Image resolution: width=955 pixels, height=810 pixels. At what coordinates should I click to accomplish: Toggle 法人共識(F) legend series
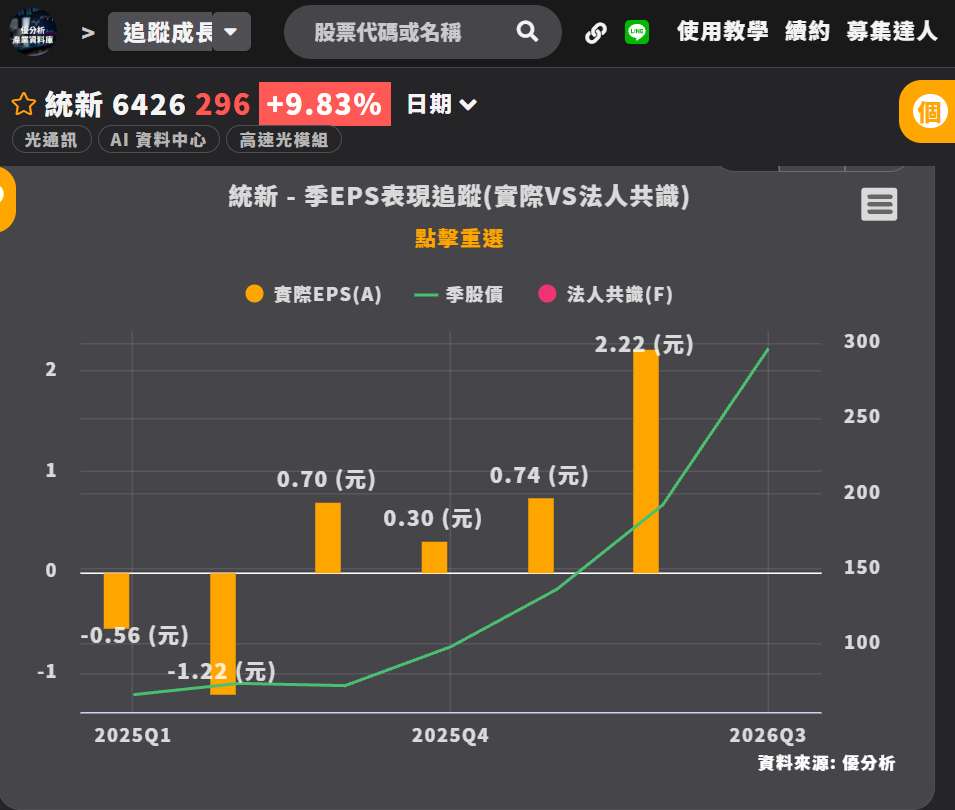coord(606,294)
